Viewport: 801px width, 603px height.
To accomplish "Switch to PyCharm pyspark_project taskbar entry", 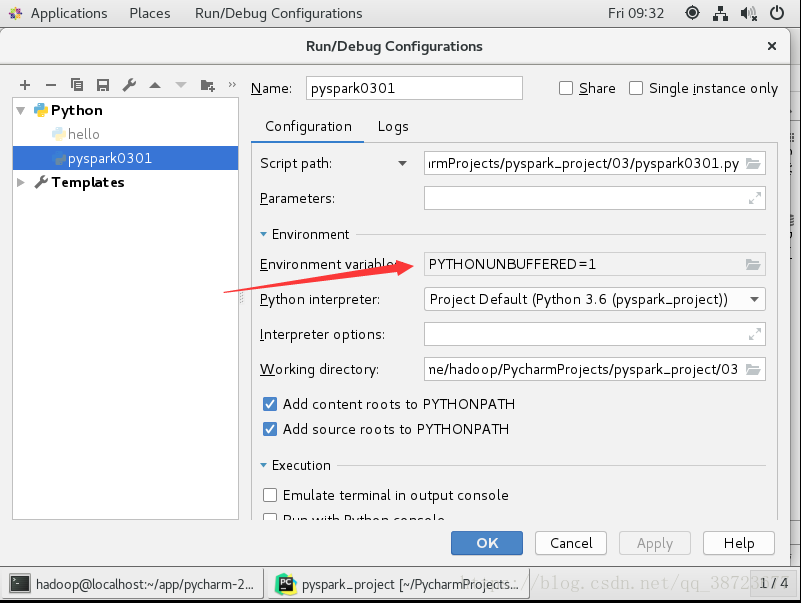I will (397, 584).
